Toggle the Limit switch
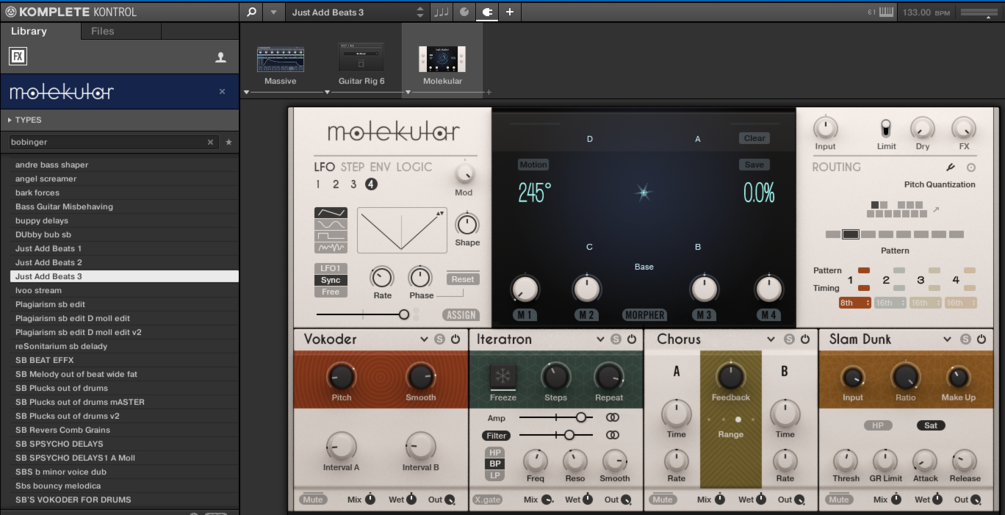The image size is (1005, 515). pyautogui.click(x=886, y=129)
